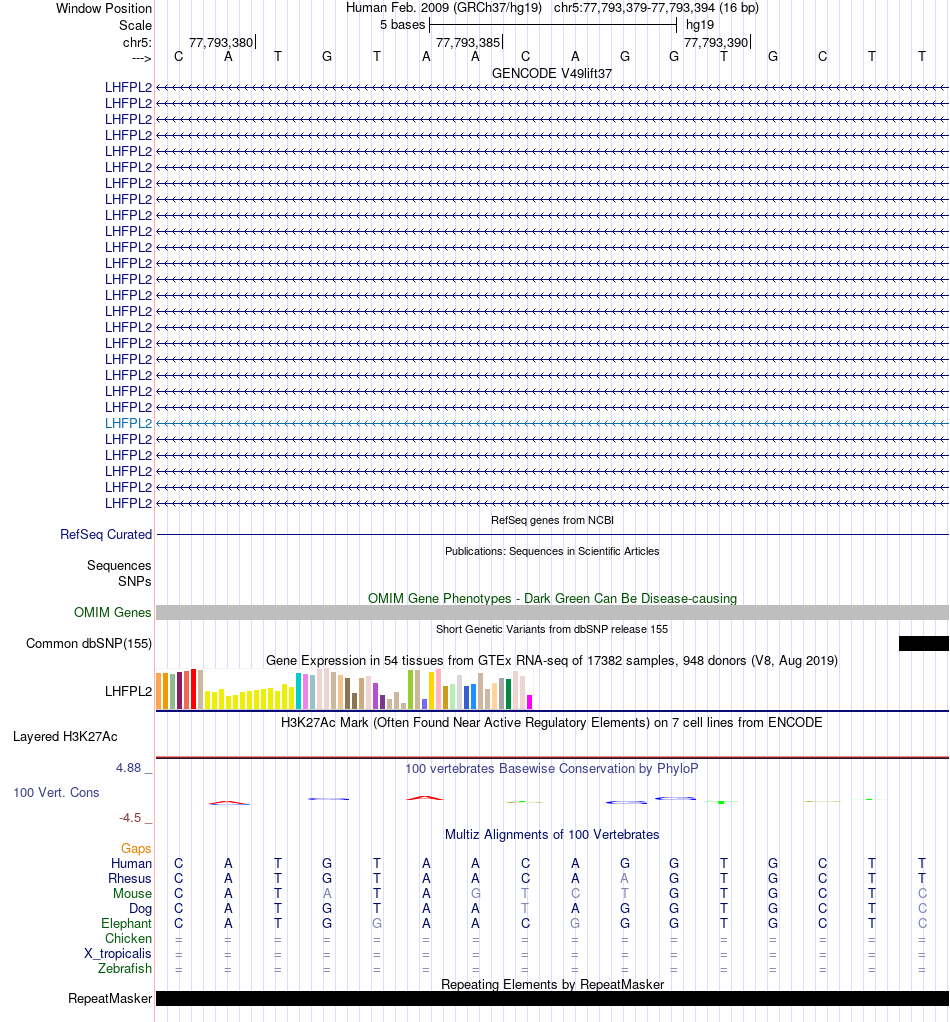Open Publications: Sequences in Scientific Articles title
Screen dimensions: 950x1022
point(552,551)
